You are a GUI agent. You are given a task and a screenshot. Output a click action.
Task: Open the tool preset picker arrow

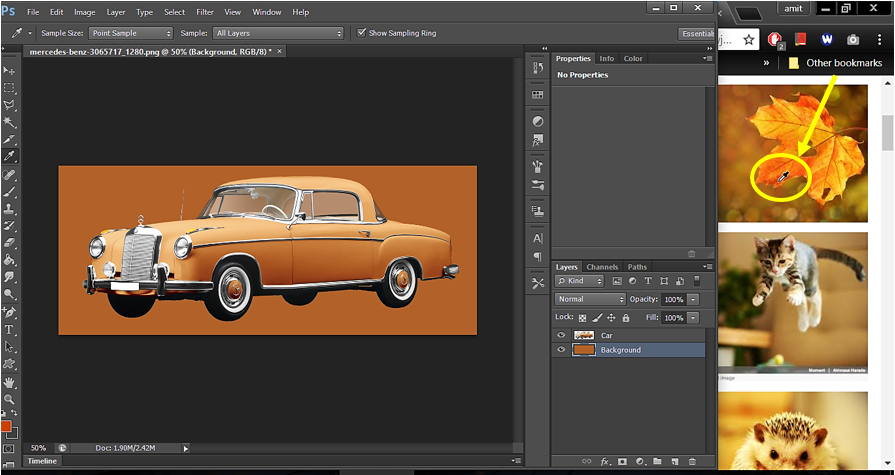coord(30,33)
